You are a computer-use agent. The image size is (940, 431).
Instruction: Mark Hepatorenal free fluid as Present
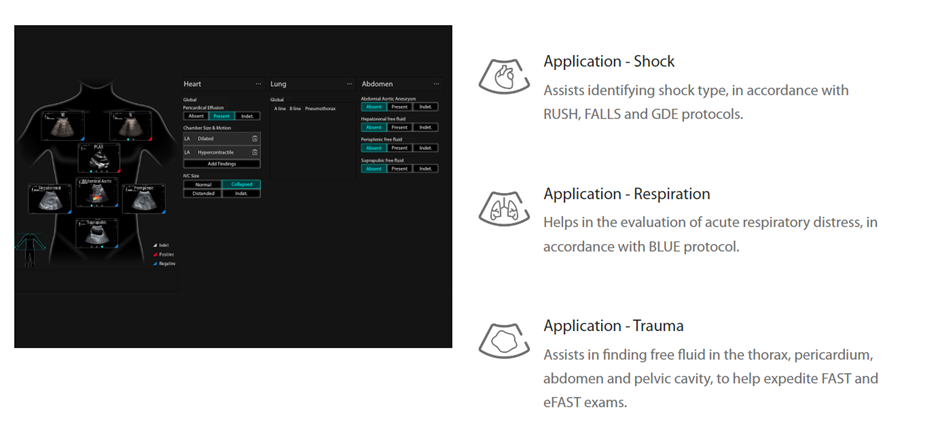[399, 127]
